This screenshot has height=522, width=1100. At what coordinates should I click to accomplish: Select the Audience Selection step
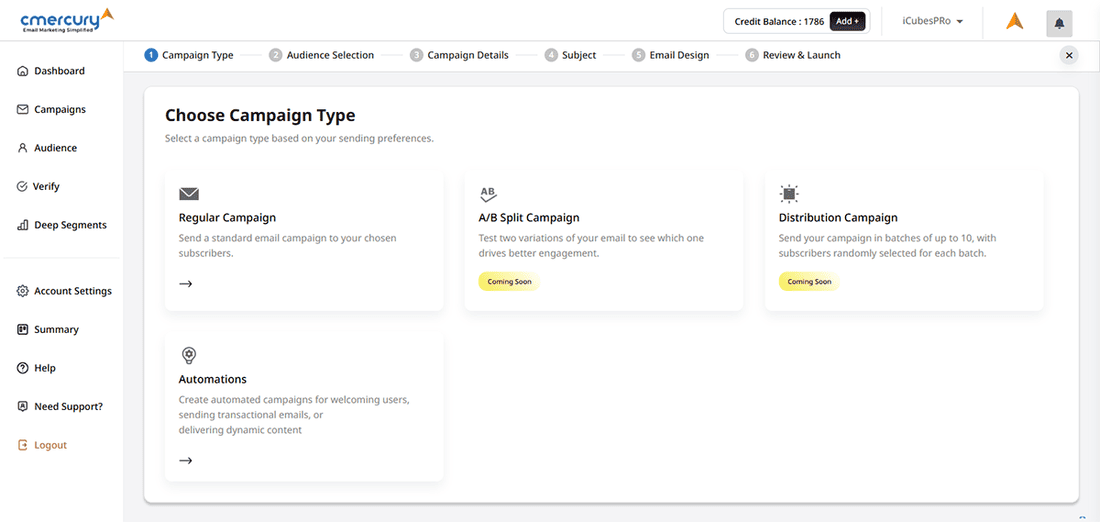329,55
